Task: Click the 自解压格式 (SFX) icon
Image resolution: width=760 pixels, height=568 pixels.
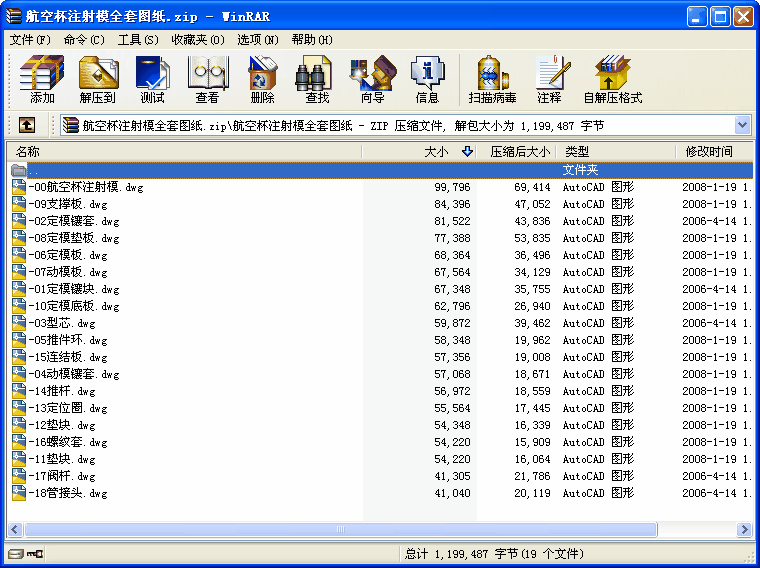Action: [x=612, y=79]
